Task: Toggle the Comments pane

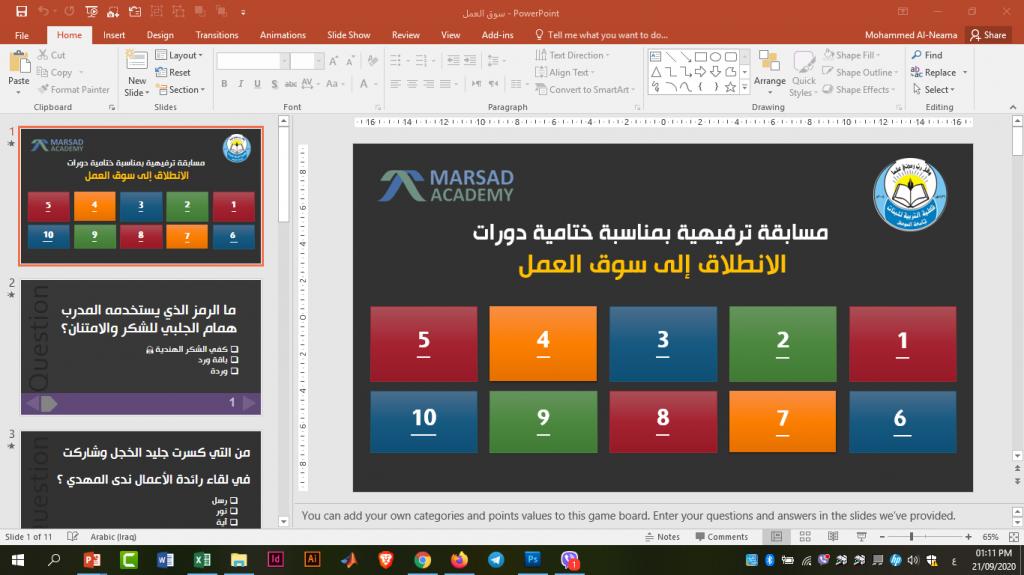Action: click(720, 537)
